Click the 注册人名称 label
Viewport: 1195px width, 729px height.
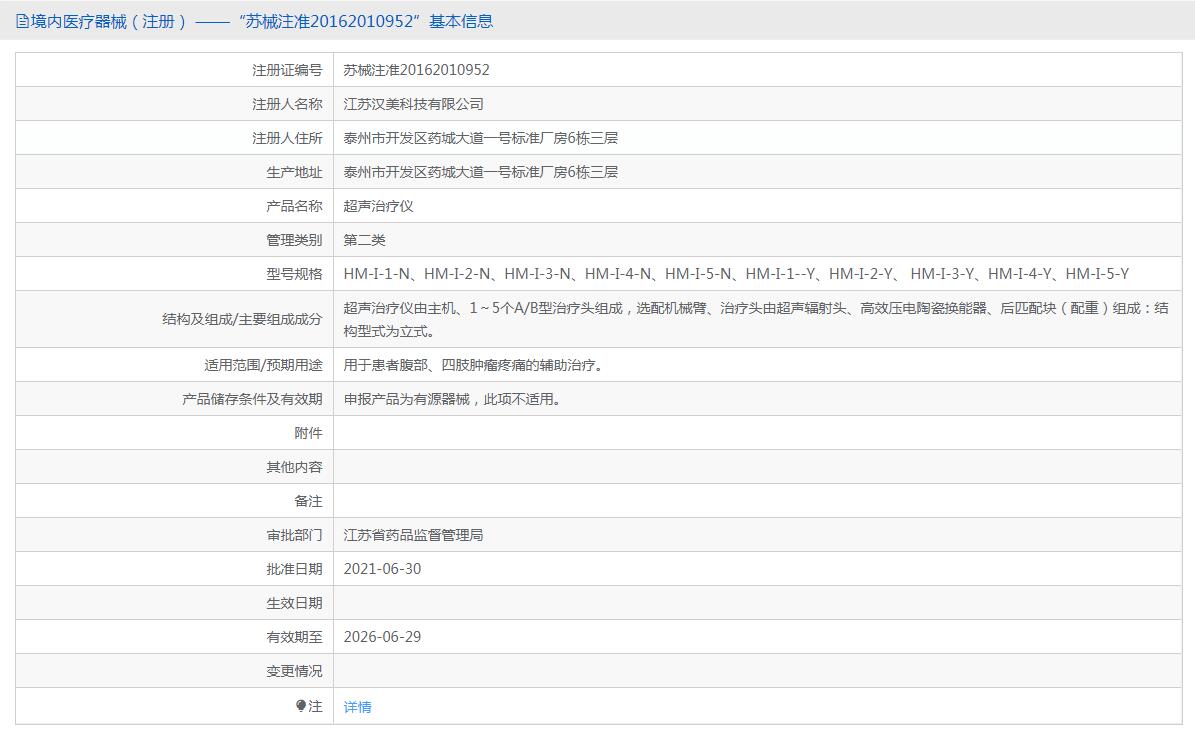(x=287, y=104)
